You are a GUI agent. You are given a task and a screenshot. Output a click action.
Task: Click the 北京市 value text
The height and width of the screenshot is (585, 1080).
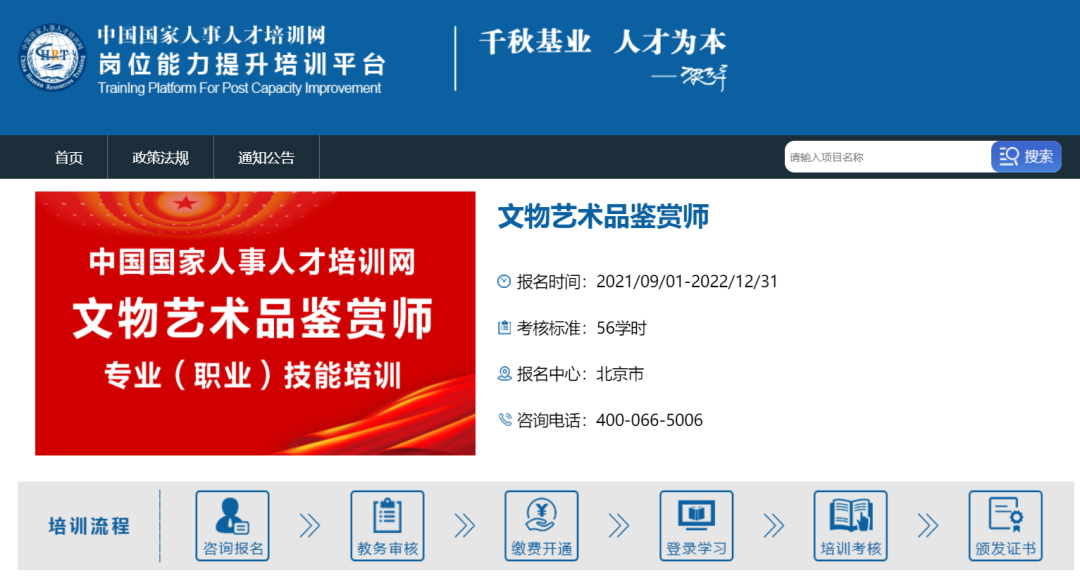click(620, 374)
